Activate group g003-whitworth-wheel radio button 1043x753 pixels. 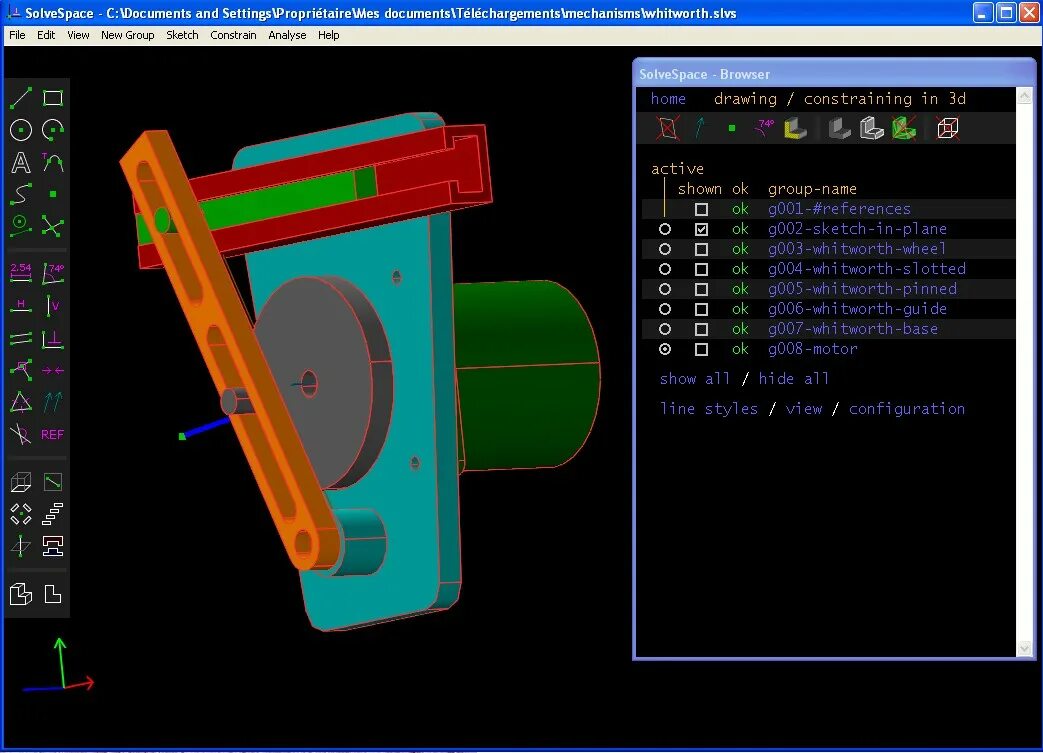point(665,249)
